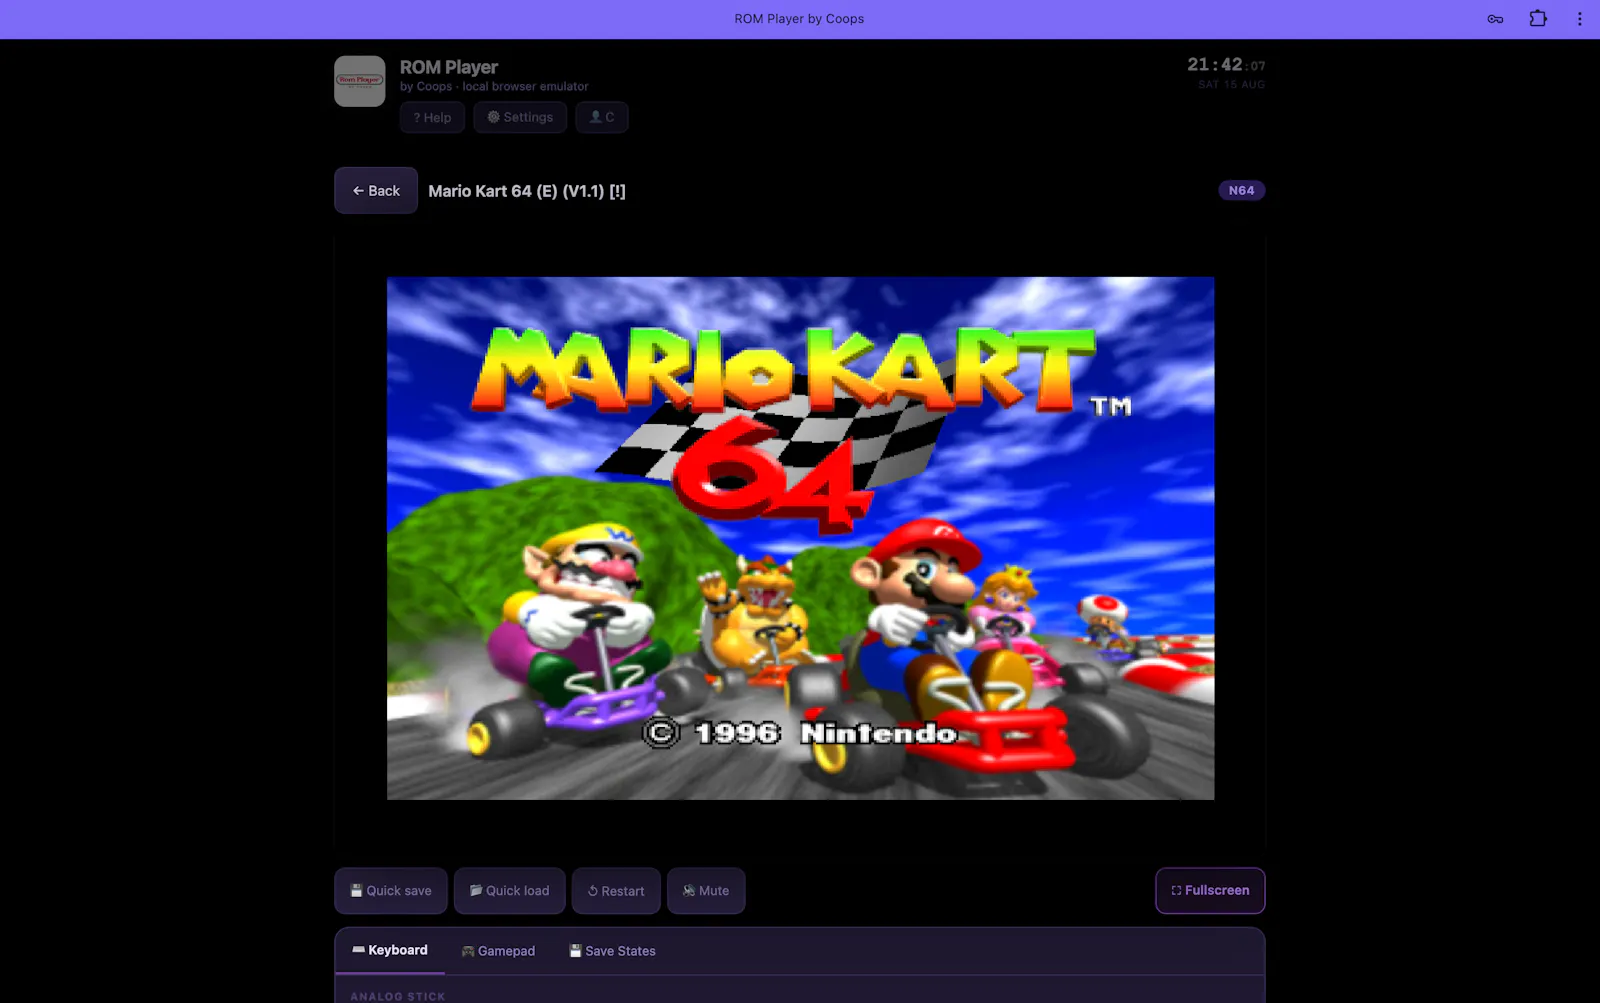Switch to the Save States tab
This screenshot has height=1003, width=1600.
(612, 951)
